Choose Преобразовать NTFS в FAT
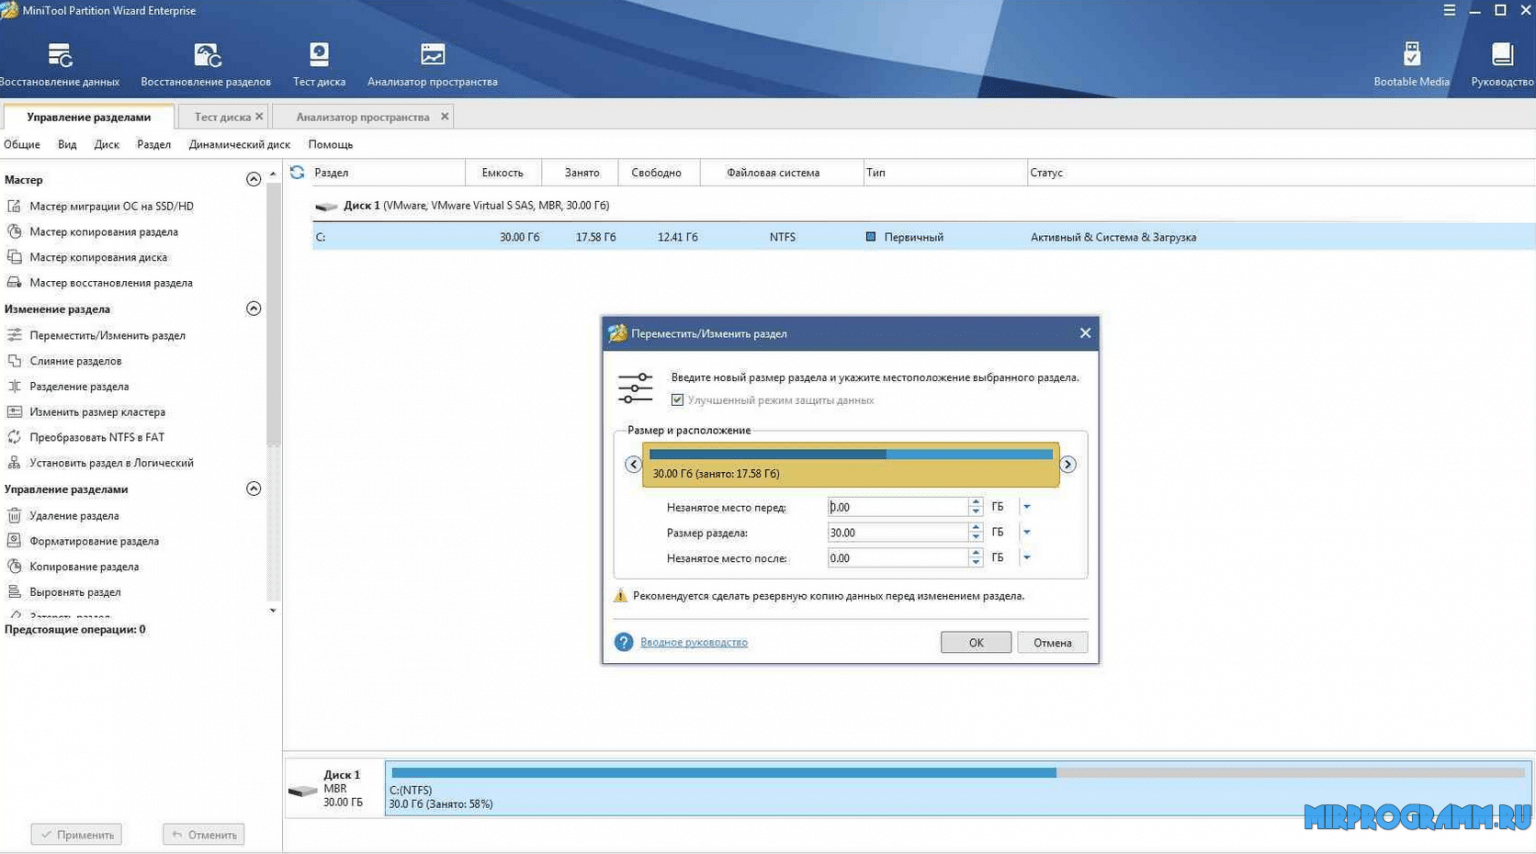1536x854 pixels. click(96, 438)
